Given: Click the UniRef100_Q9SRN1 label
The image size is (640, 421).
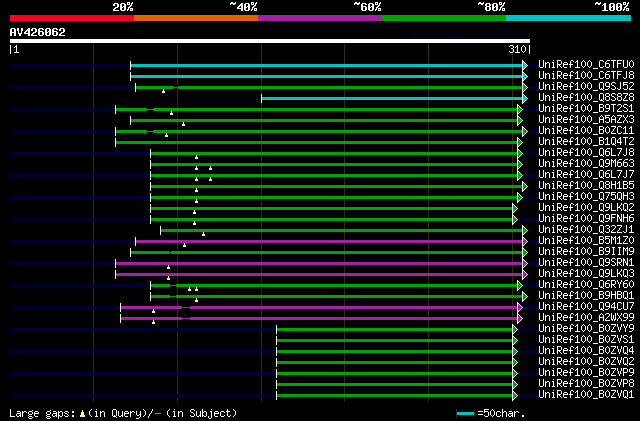Looking at the screenshot, I should pyautogui.click(x=586, y=263).
